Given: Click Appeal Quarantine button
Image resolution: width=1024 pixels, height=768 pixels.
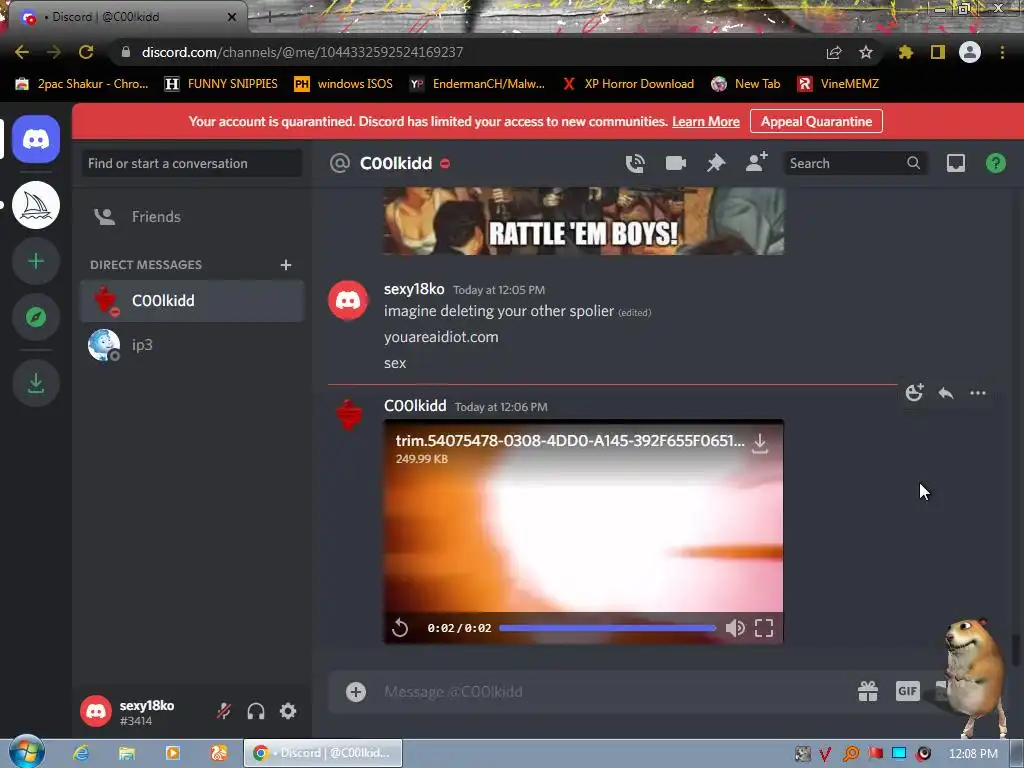Looking at the screenshot, I should (816, 121).
